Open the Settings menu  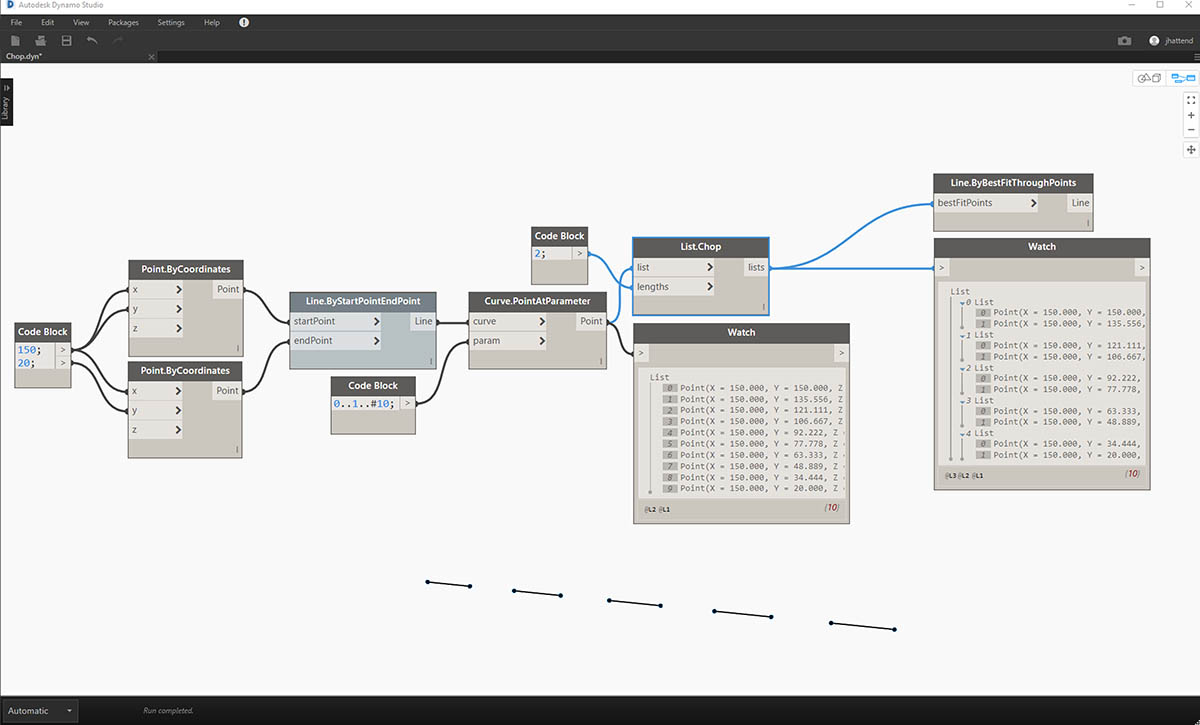(171, 22)
